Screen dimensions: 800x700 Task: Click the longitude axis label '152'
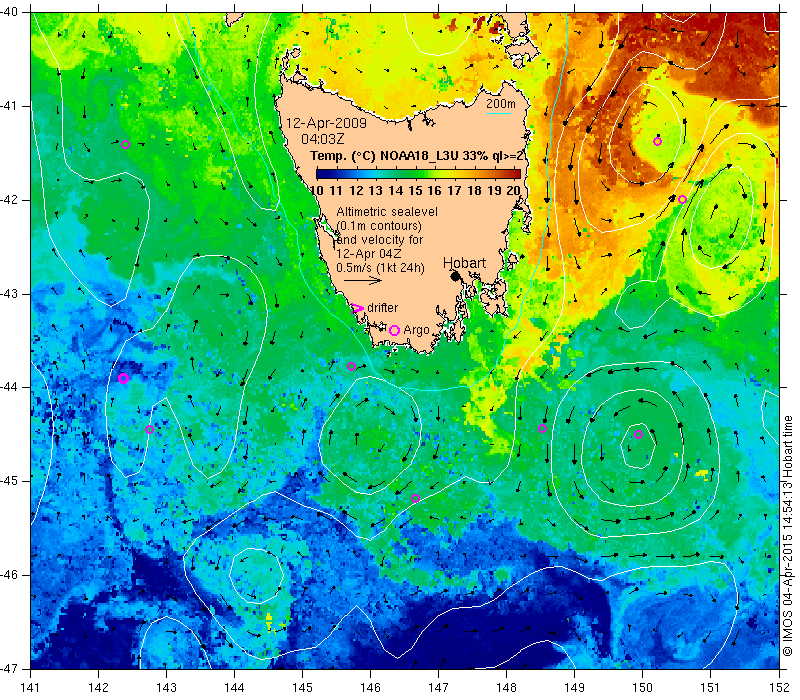point(780,687)
